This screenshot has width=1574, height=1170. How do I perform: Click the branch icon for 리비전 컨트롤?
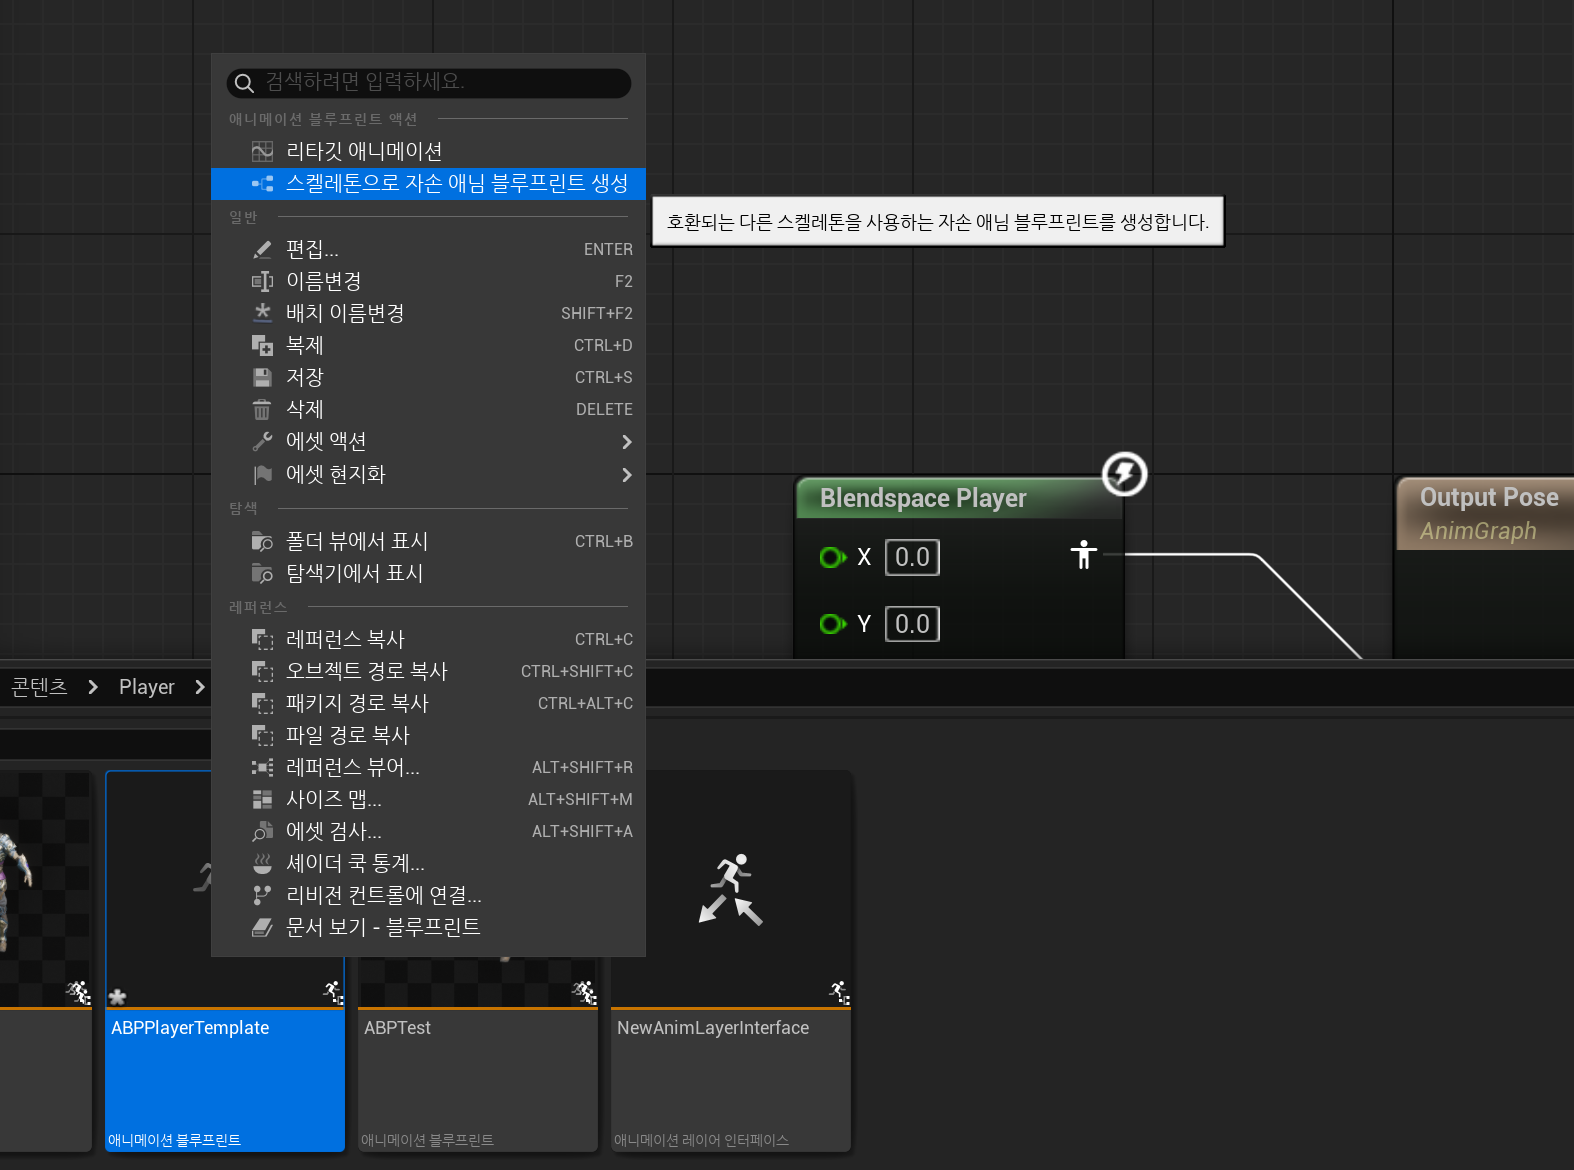point(262,895)
